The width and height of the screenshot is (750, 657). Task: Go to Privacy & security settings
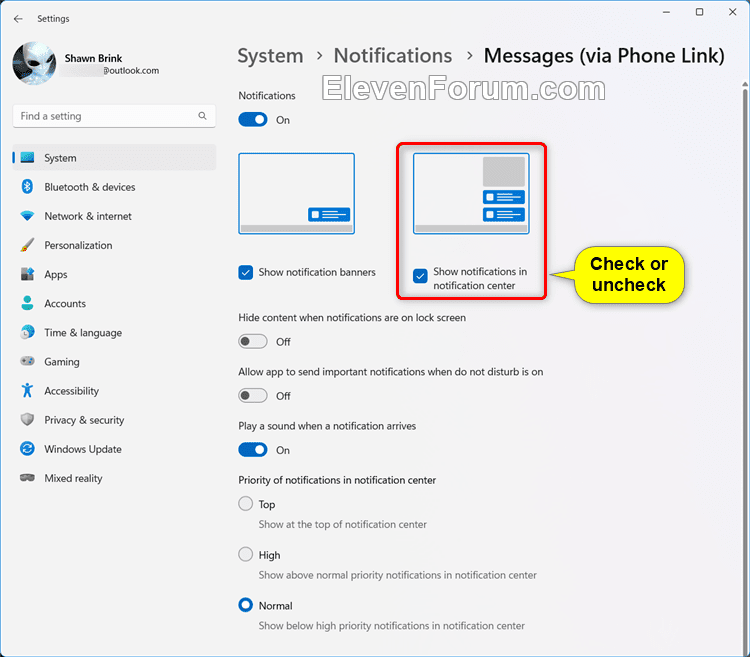coord(114,420)
